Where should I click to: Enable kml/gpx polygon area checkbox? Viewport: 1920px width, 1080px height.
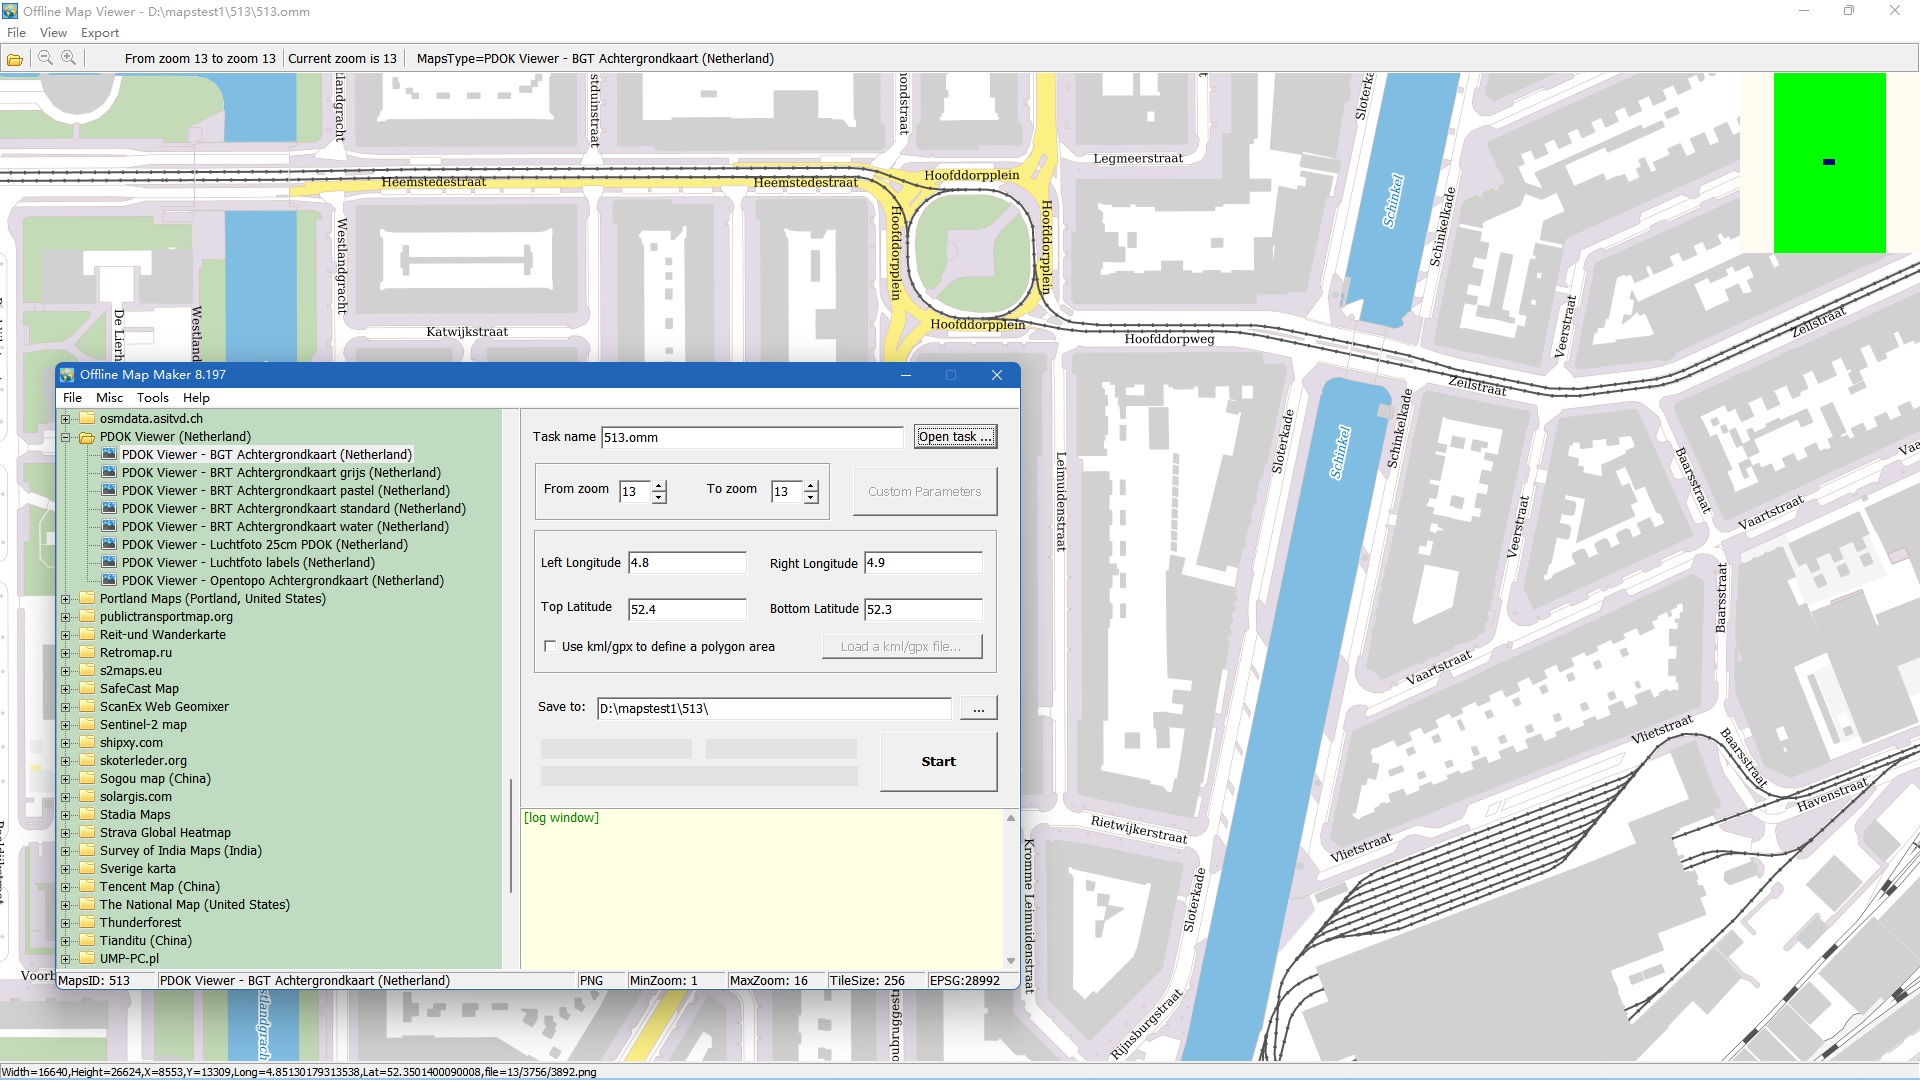click(x=550, y=647)
